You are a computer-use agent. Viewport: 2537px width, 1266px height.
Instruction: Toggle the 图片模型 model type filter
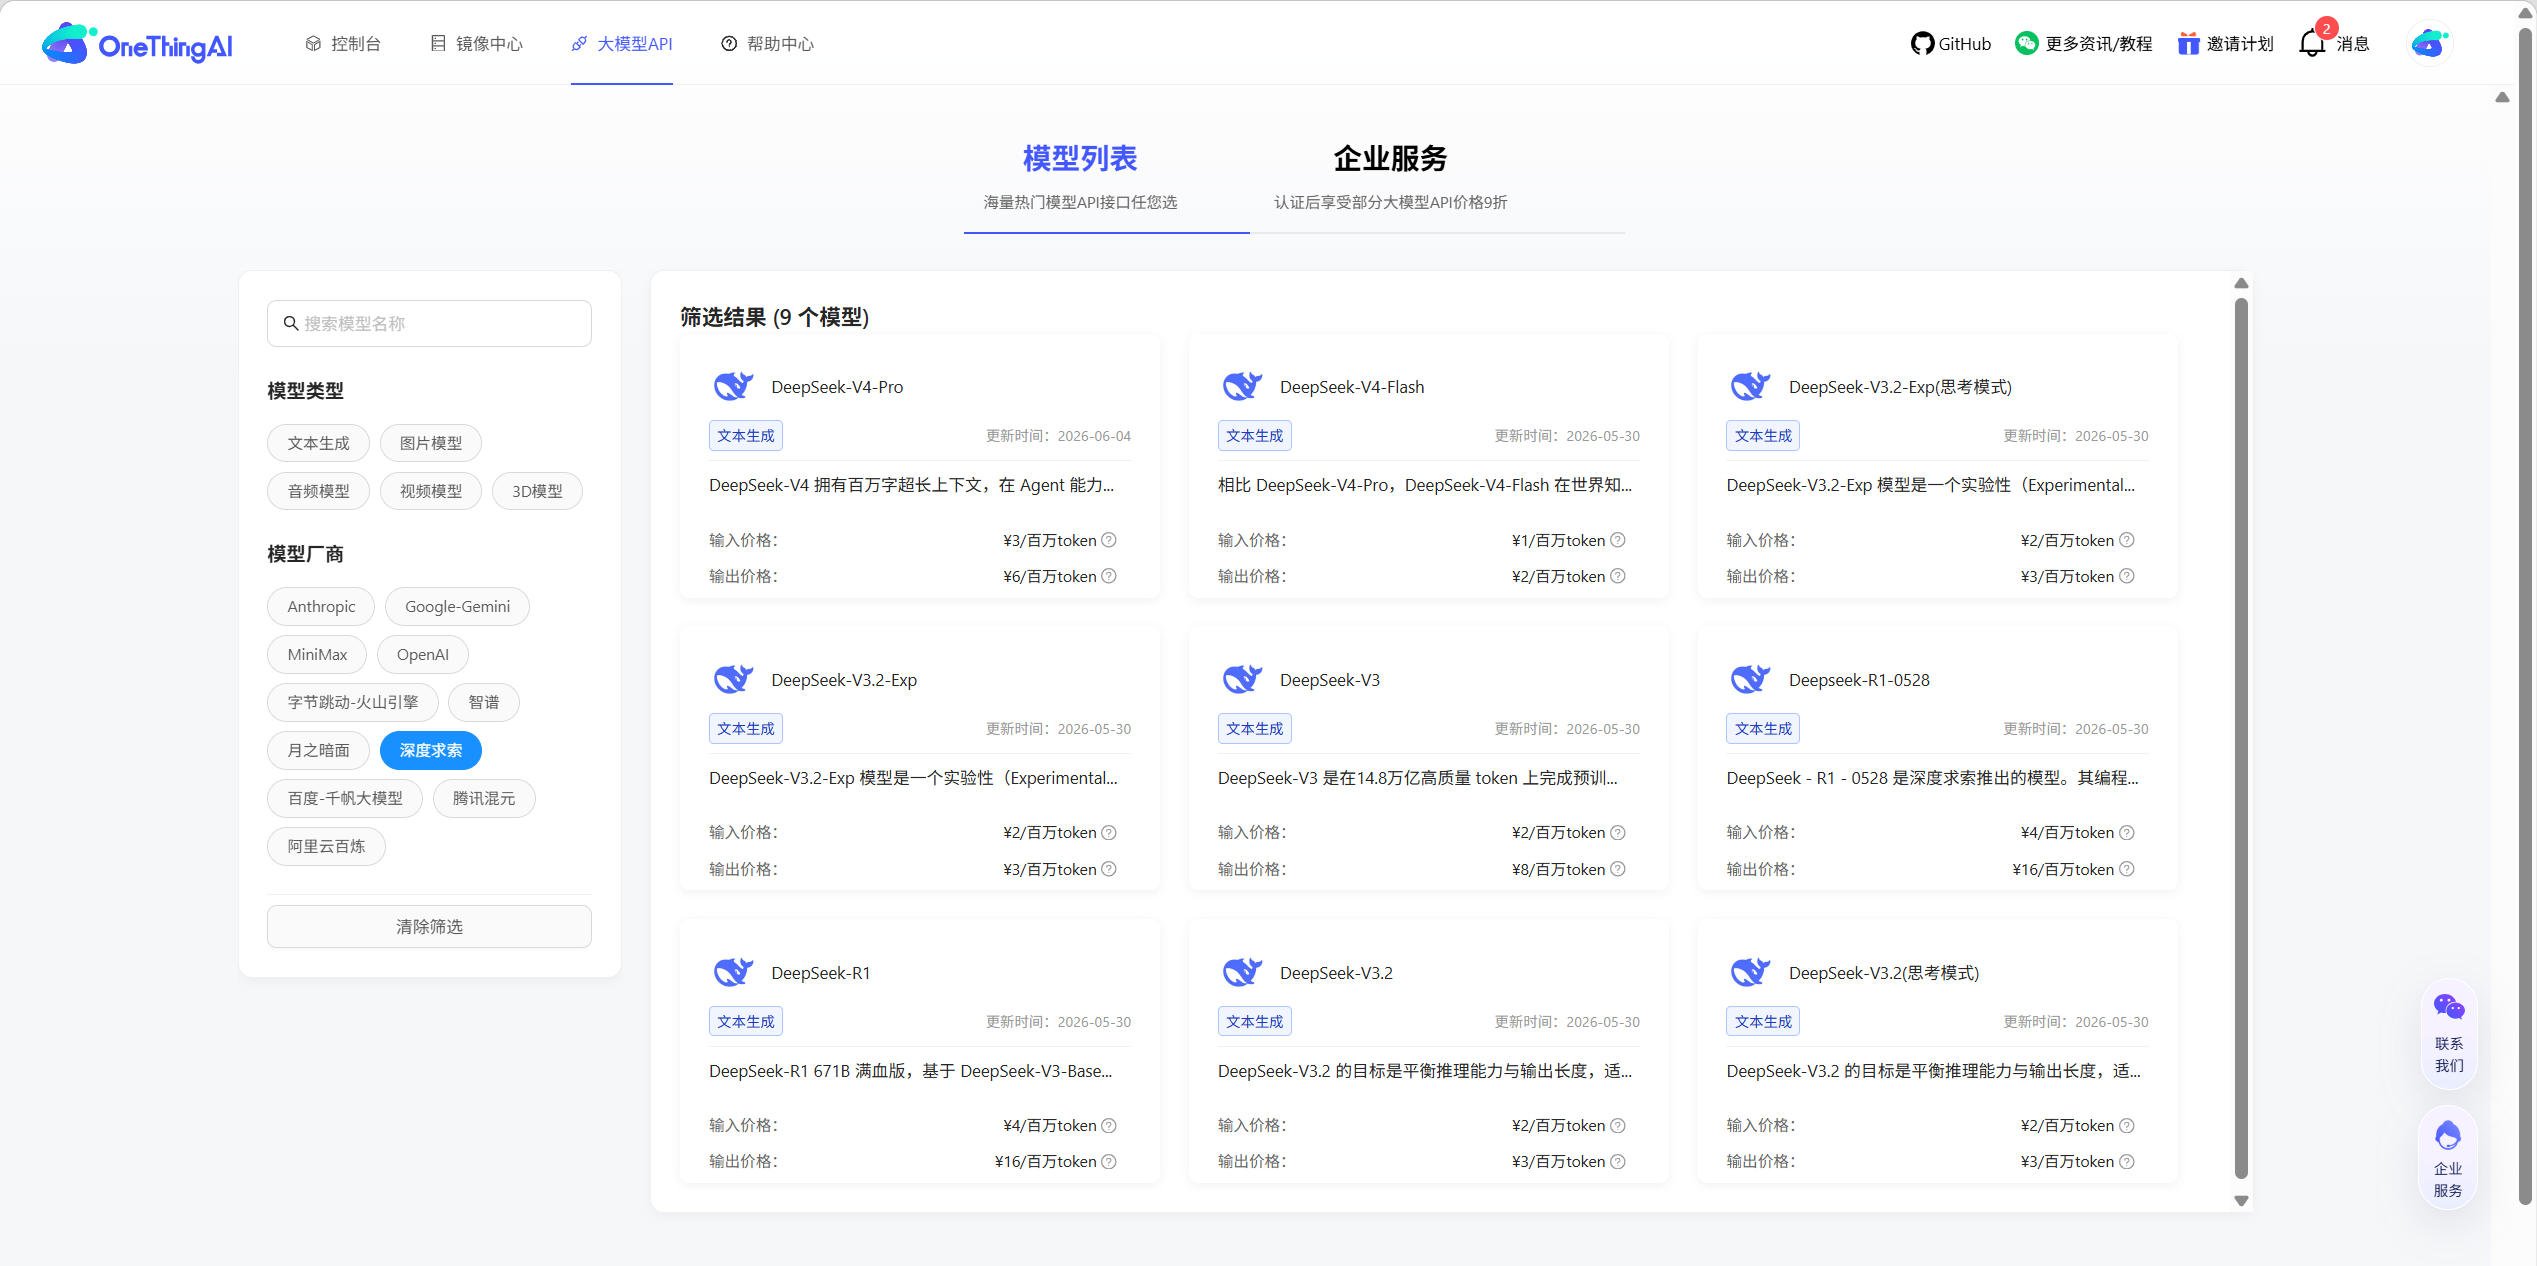click(x=431, y=443)
